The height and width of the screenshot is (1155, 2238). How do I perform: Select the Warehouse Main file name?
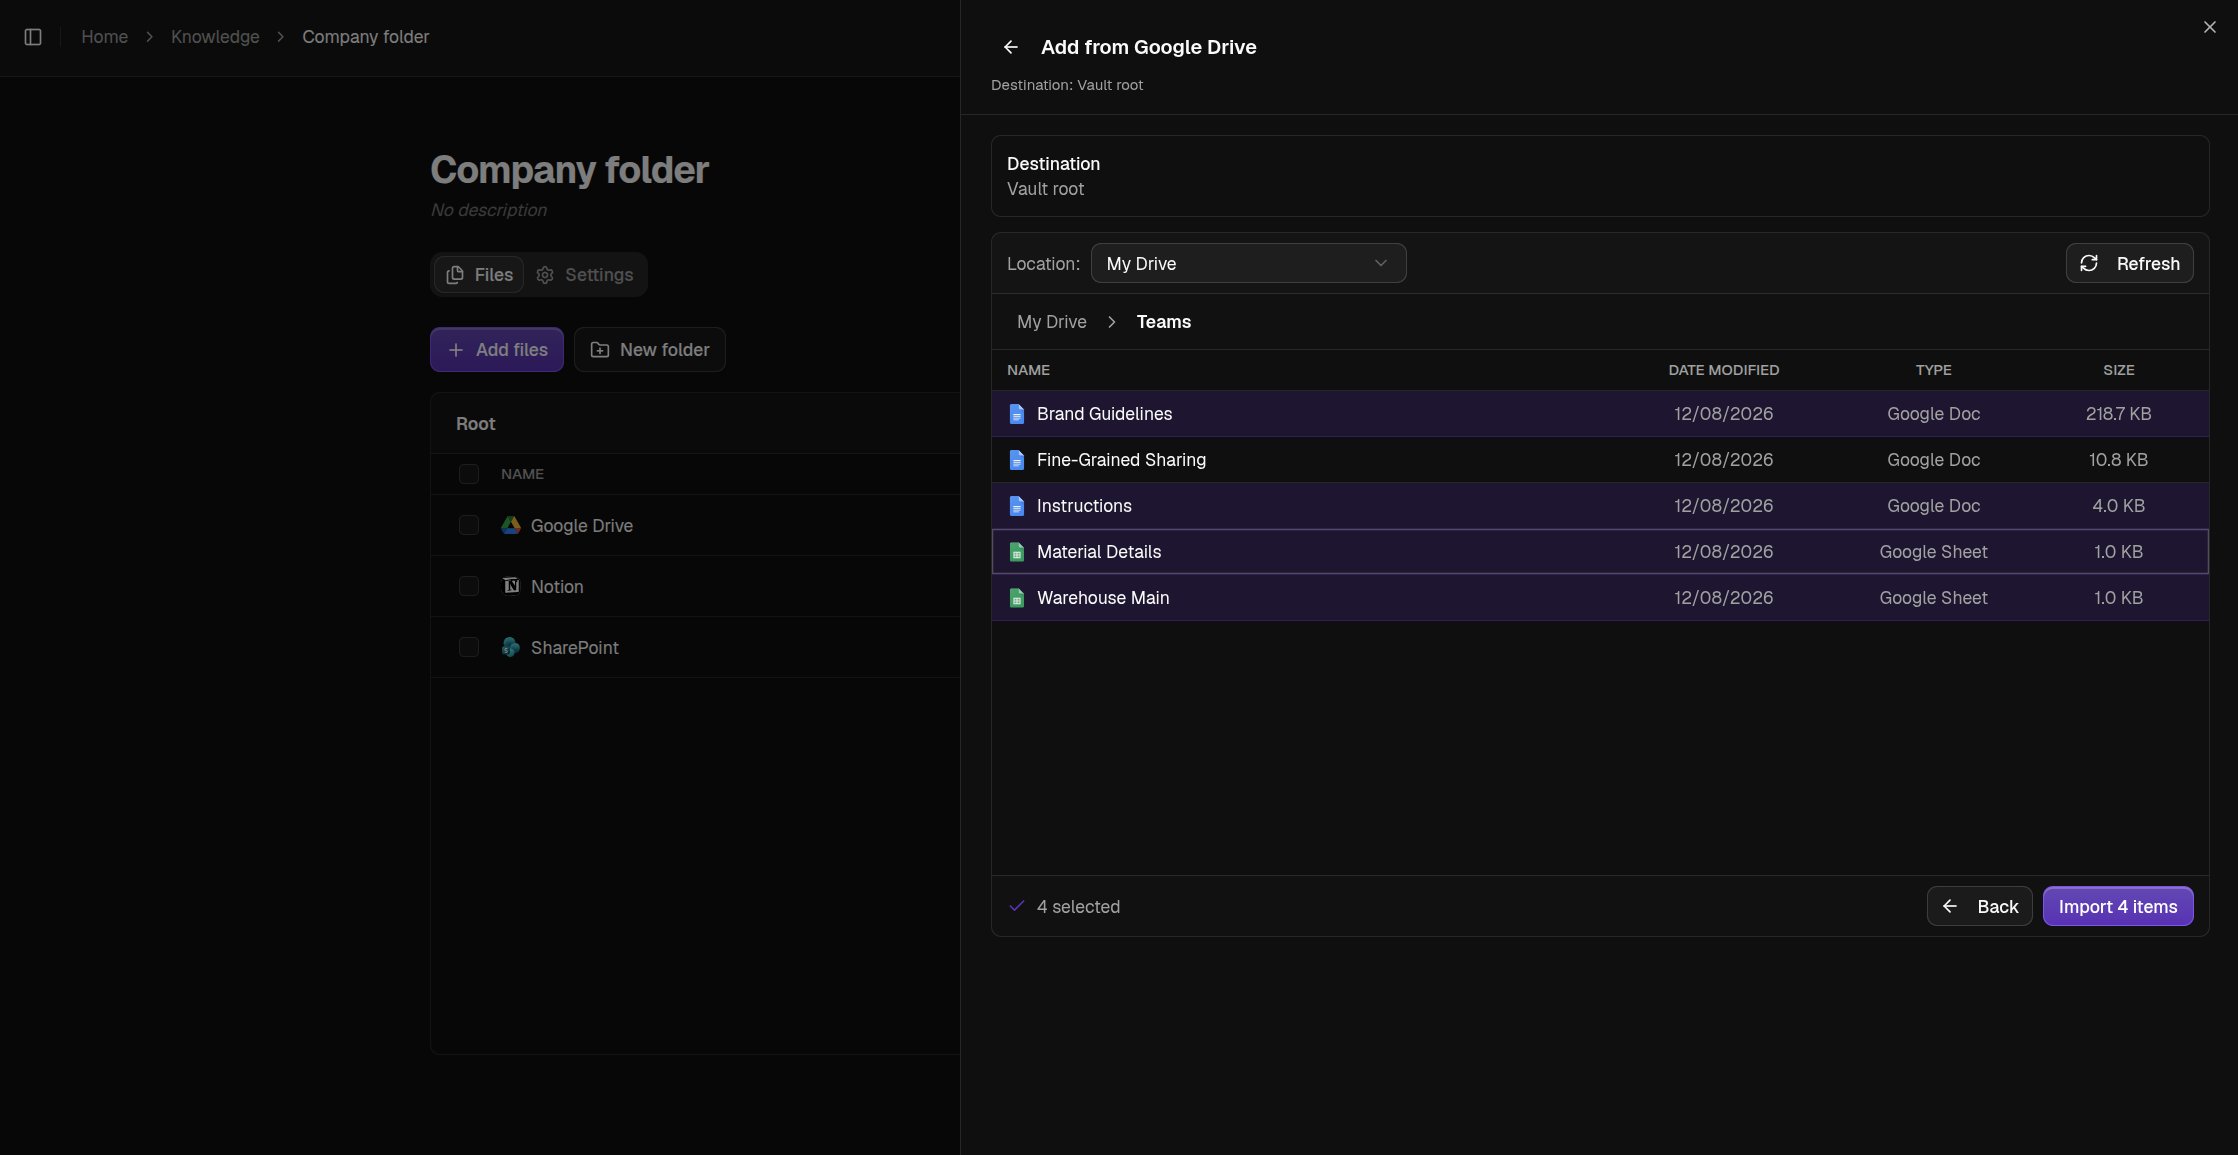(1103, 598)
